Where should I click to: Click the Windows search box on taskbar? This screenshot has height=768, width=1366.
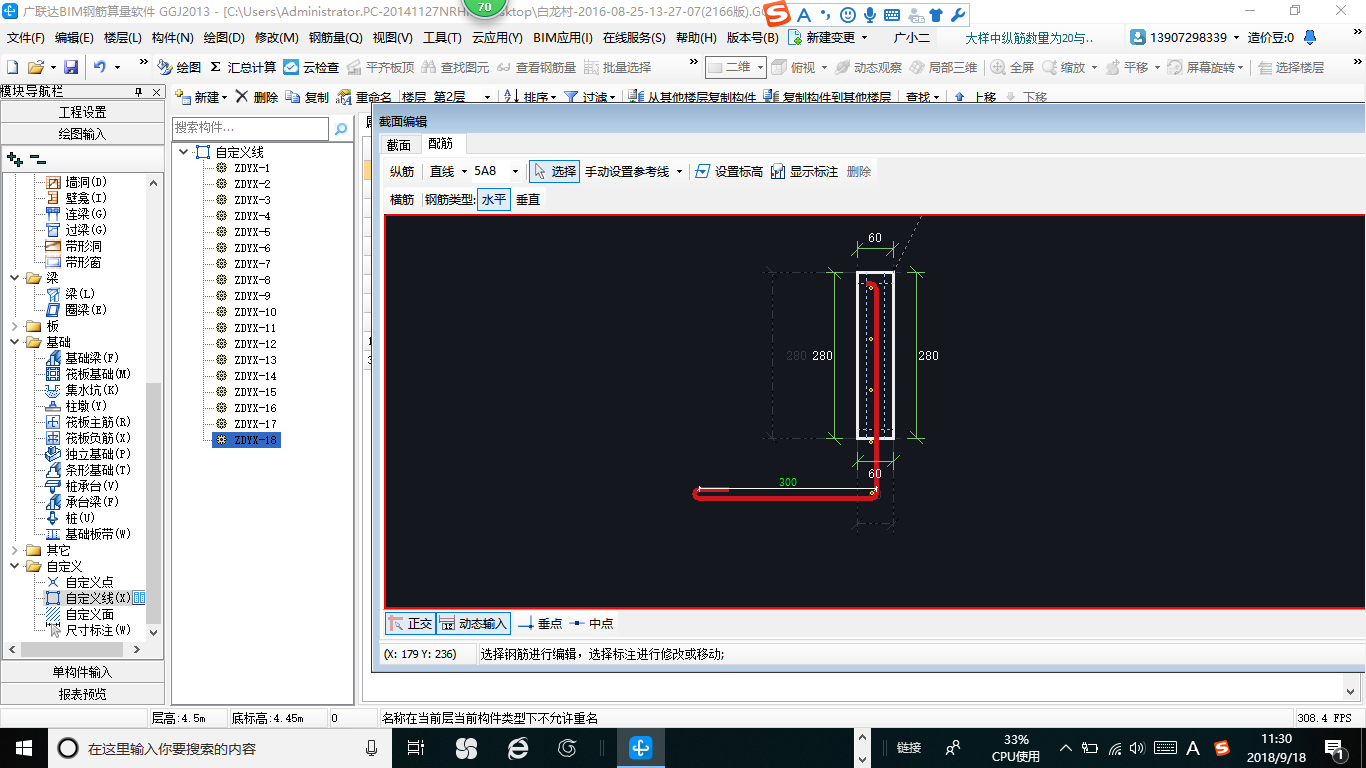click(219, 748)
